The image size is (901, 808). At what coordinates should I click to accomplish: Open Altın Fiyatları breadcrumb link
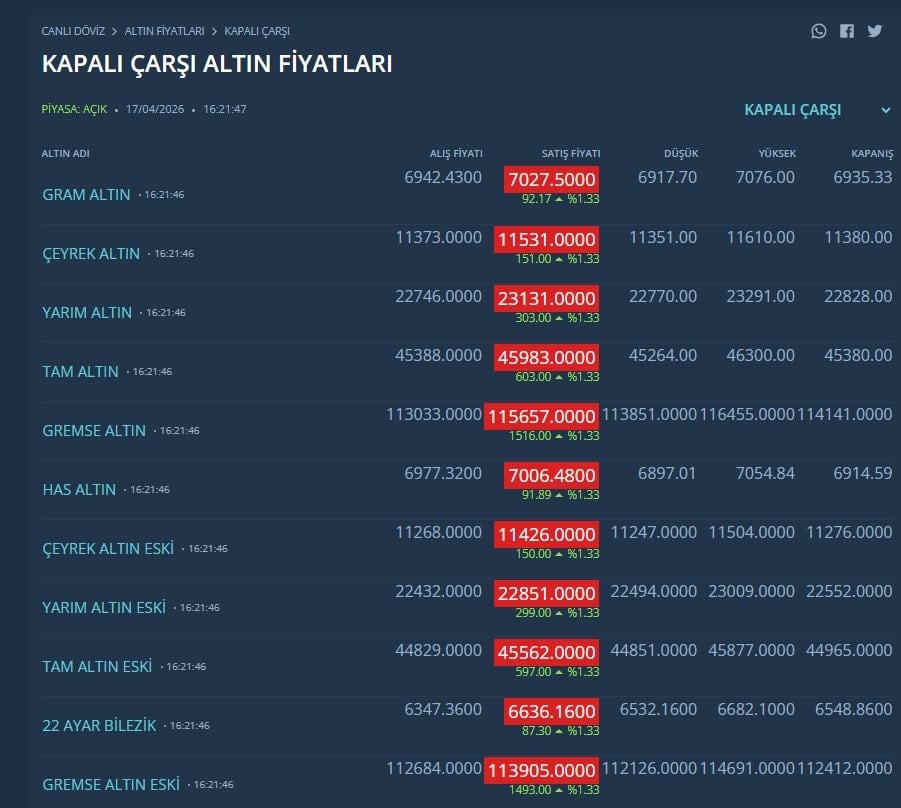pyautogui.click(x=164, y=31)
